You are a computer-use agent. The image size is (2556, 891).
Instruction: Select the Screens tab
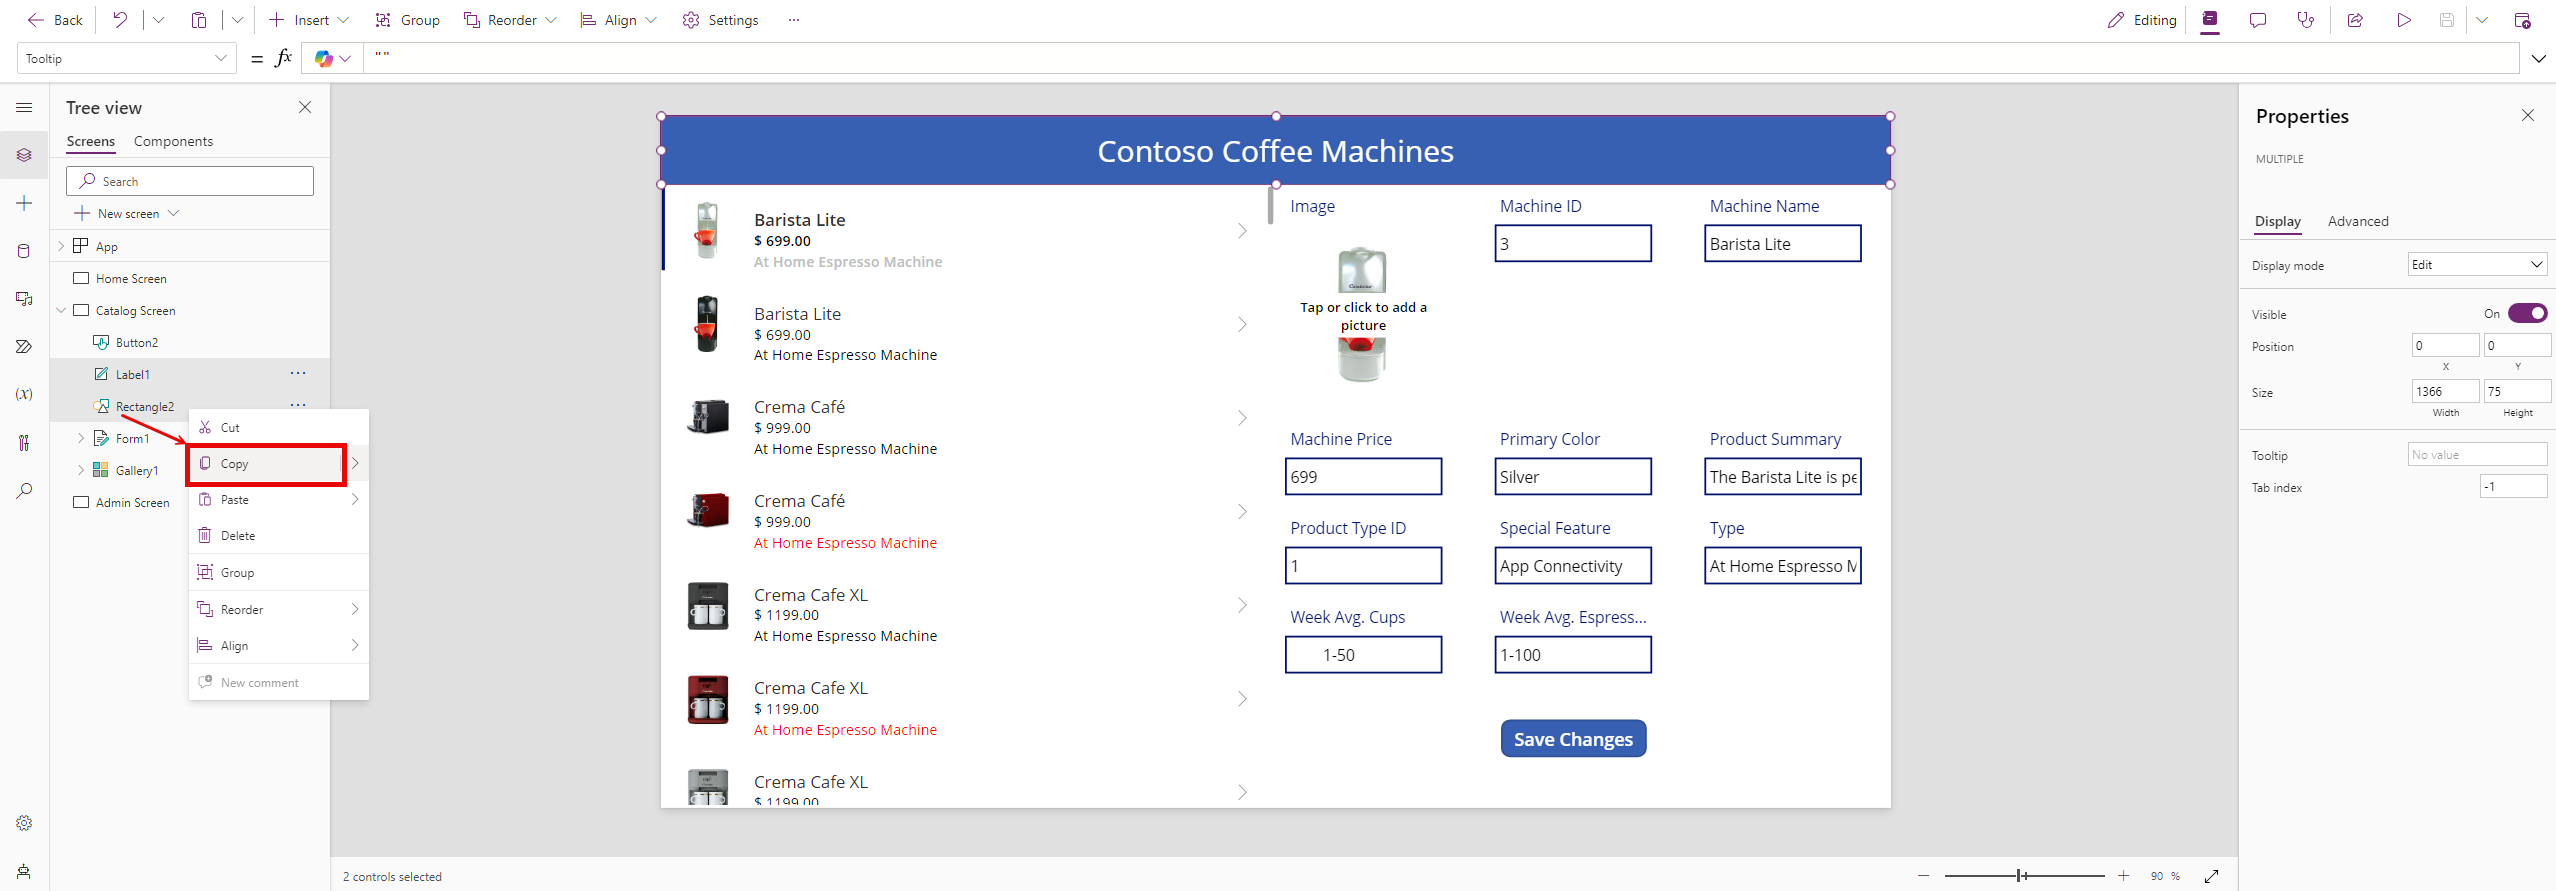coord(90,141)
